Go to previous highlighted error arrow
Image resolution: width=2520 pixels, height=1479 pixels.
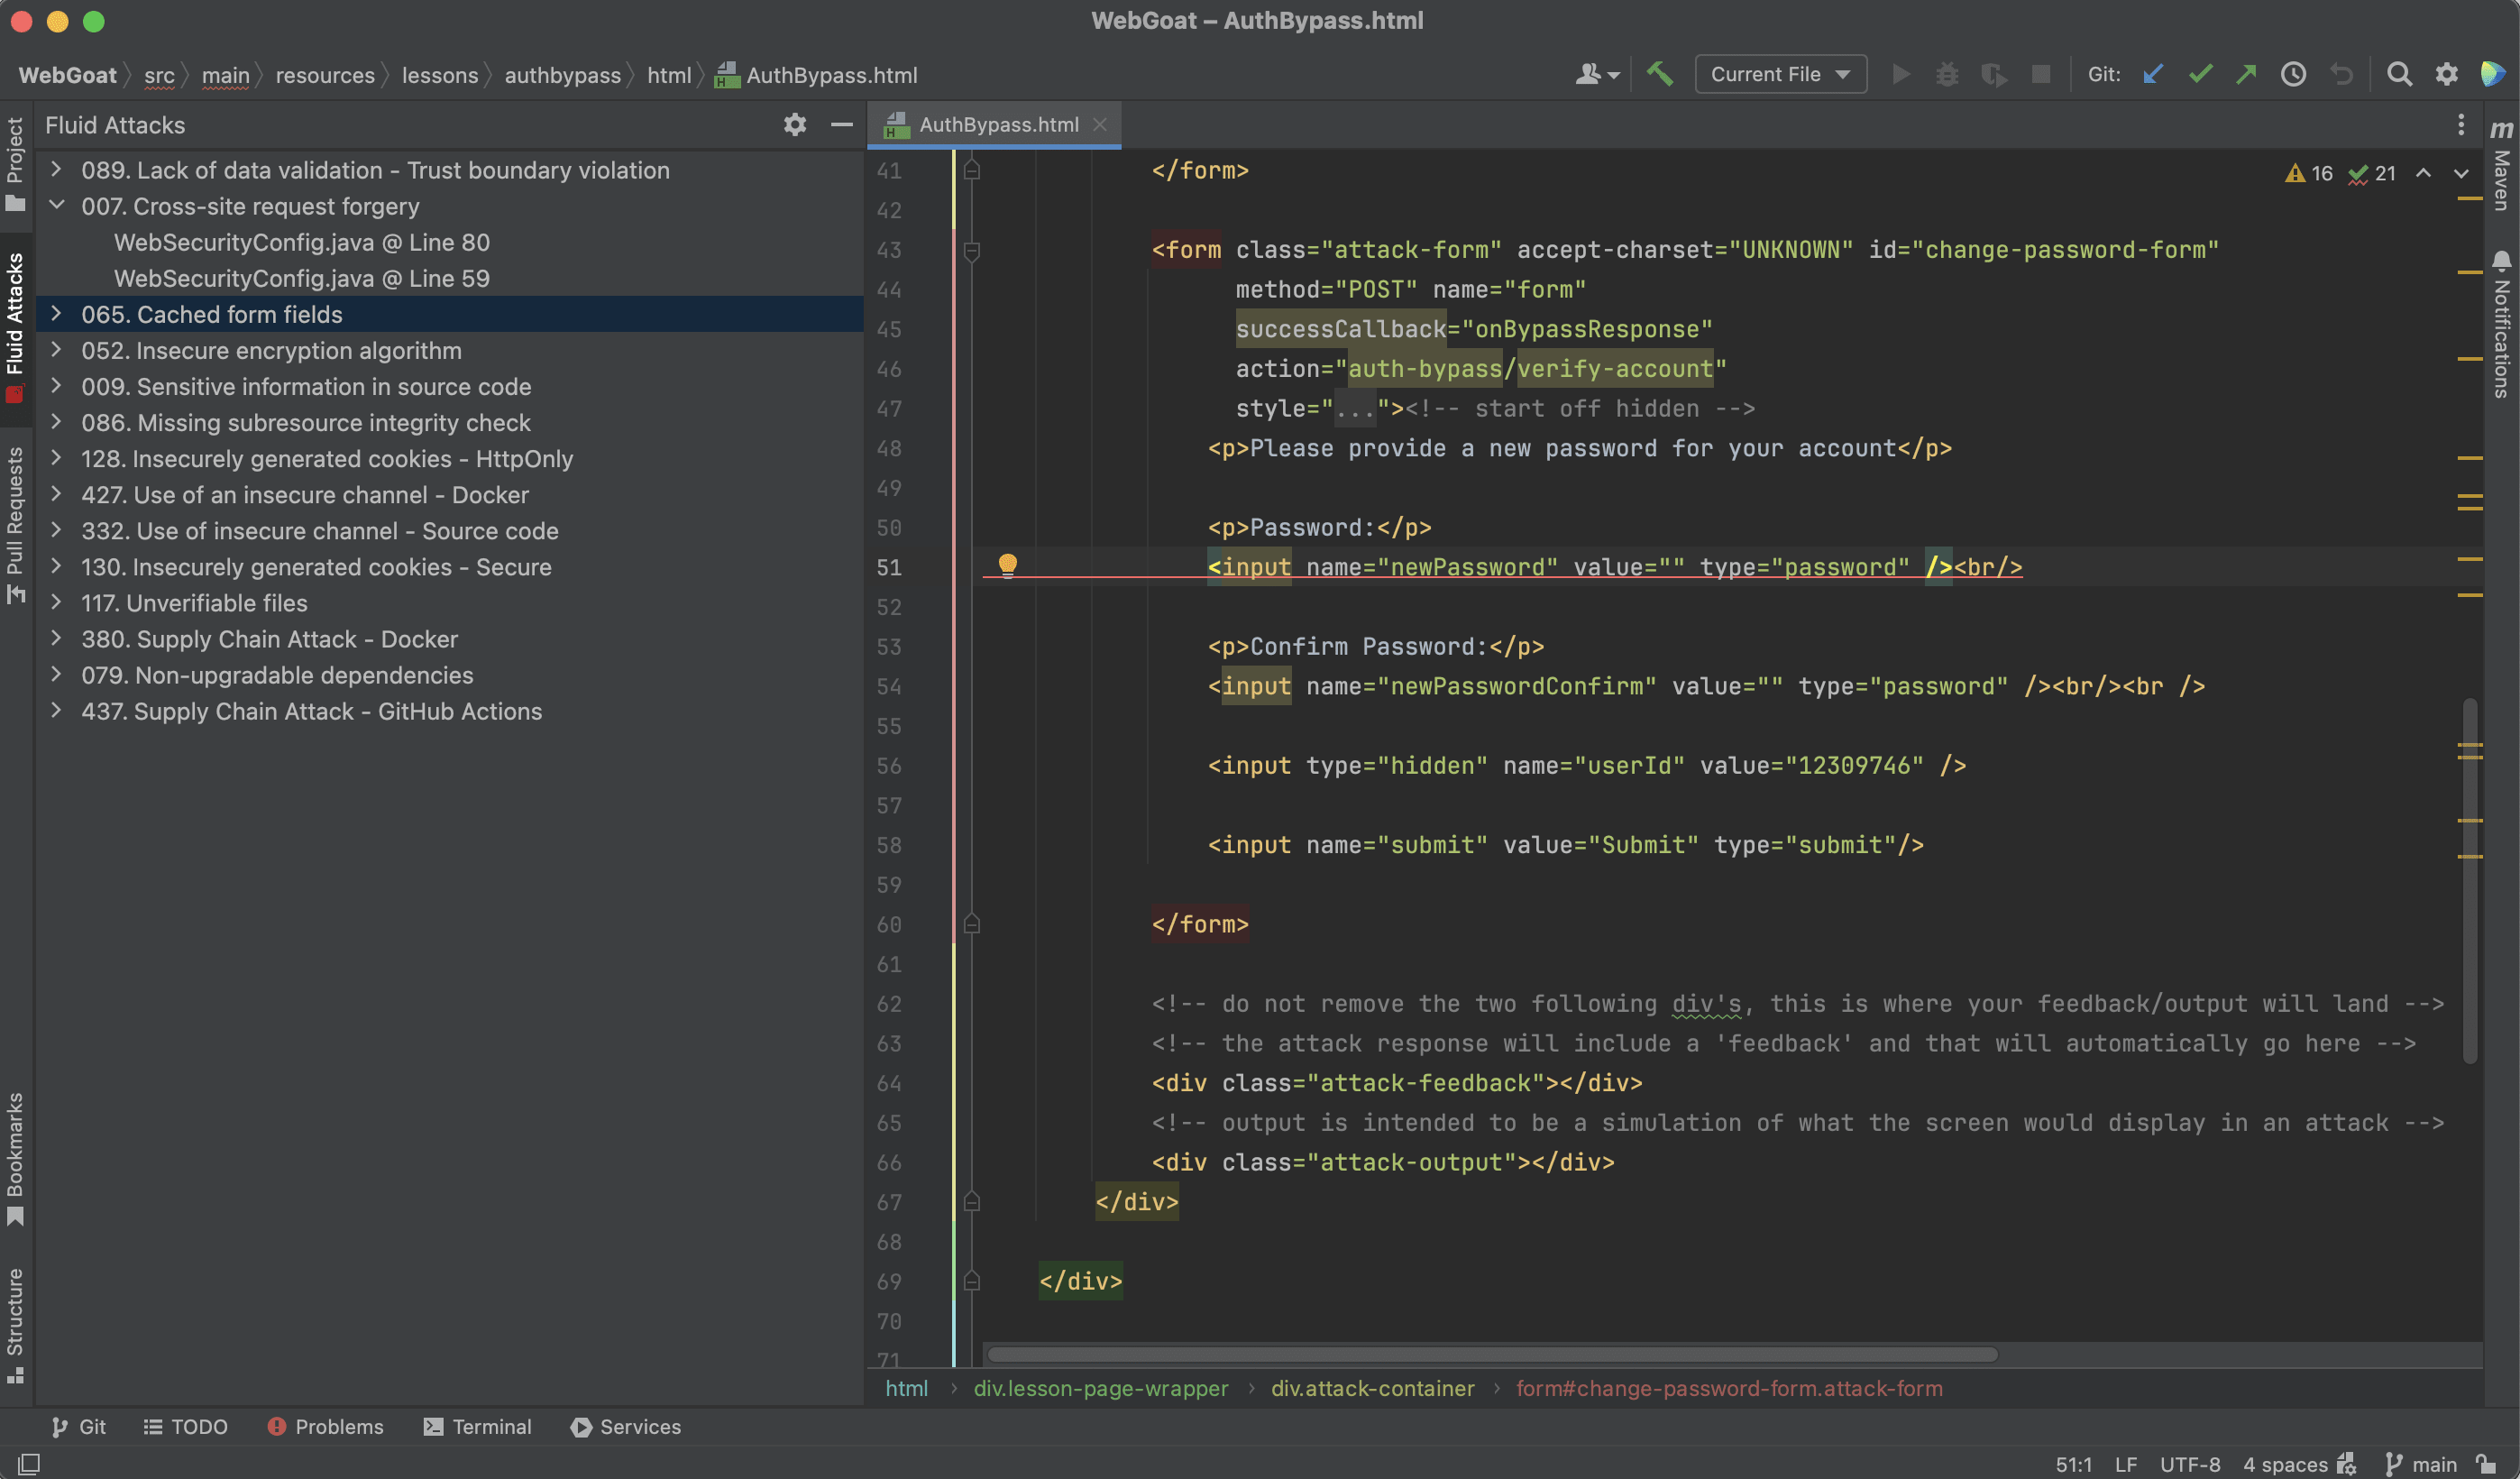pos(2423,173)
